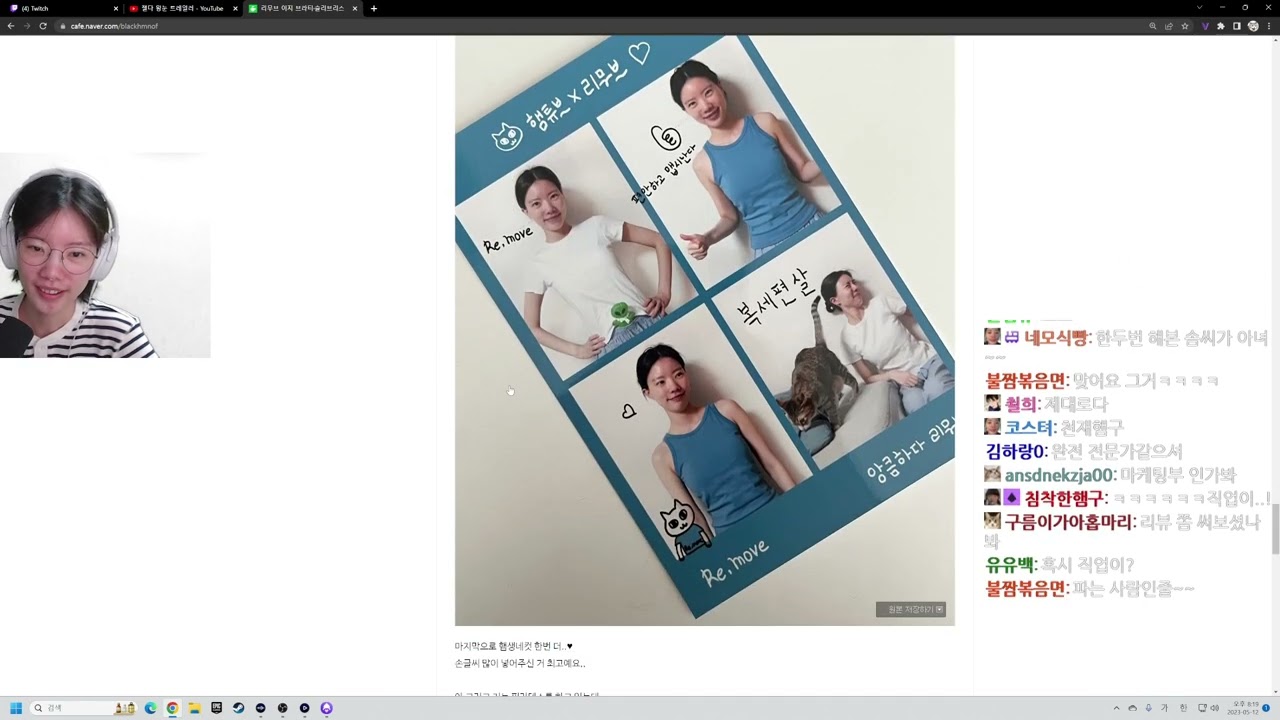Expand the tab search chevron
This screenshot has width=1280, height=720.
pyautogui.click(x=1199, y=8)
